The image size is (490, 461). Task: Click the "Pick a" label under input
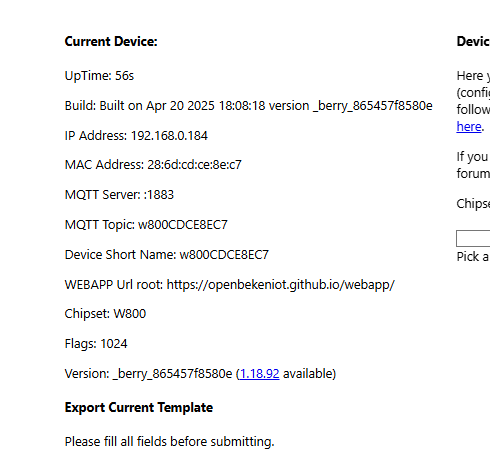(x=473, y=257)
